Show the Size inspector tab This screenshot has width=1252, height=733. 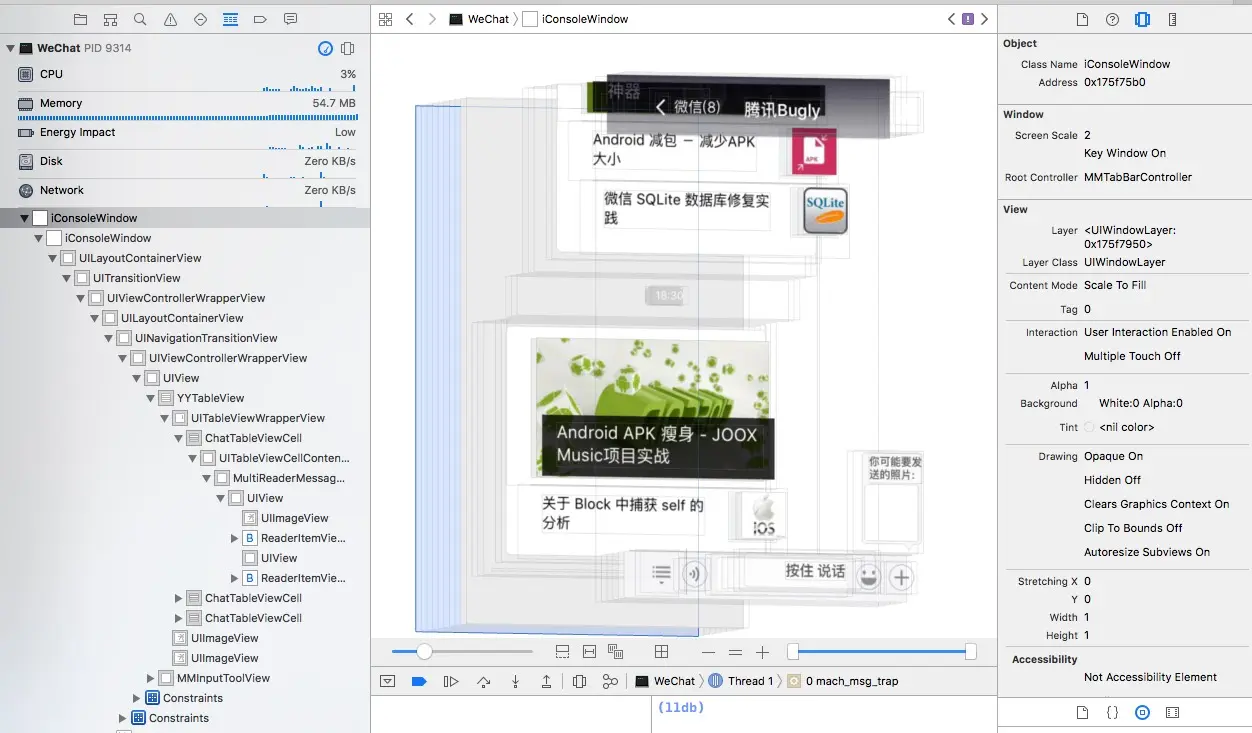click(1172, 19)
